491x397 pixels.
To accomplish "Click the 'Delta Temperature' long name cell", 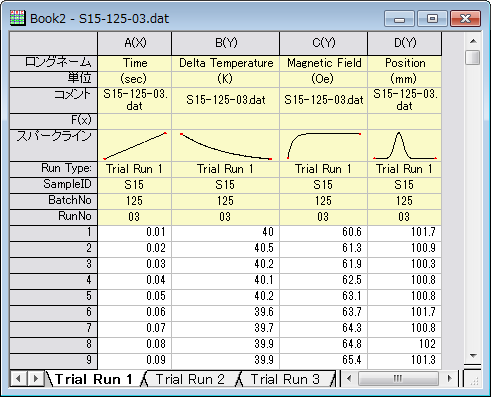I will (226, 63).
